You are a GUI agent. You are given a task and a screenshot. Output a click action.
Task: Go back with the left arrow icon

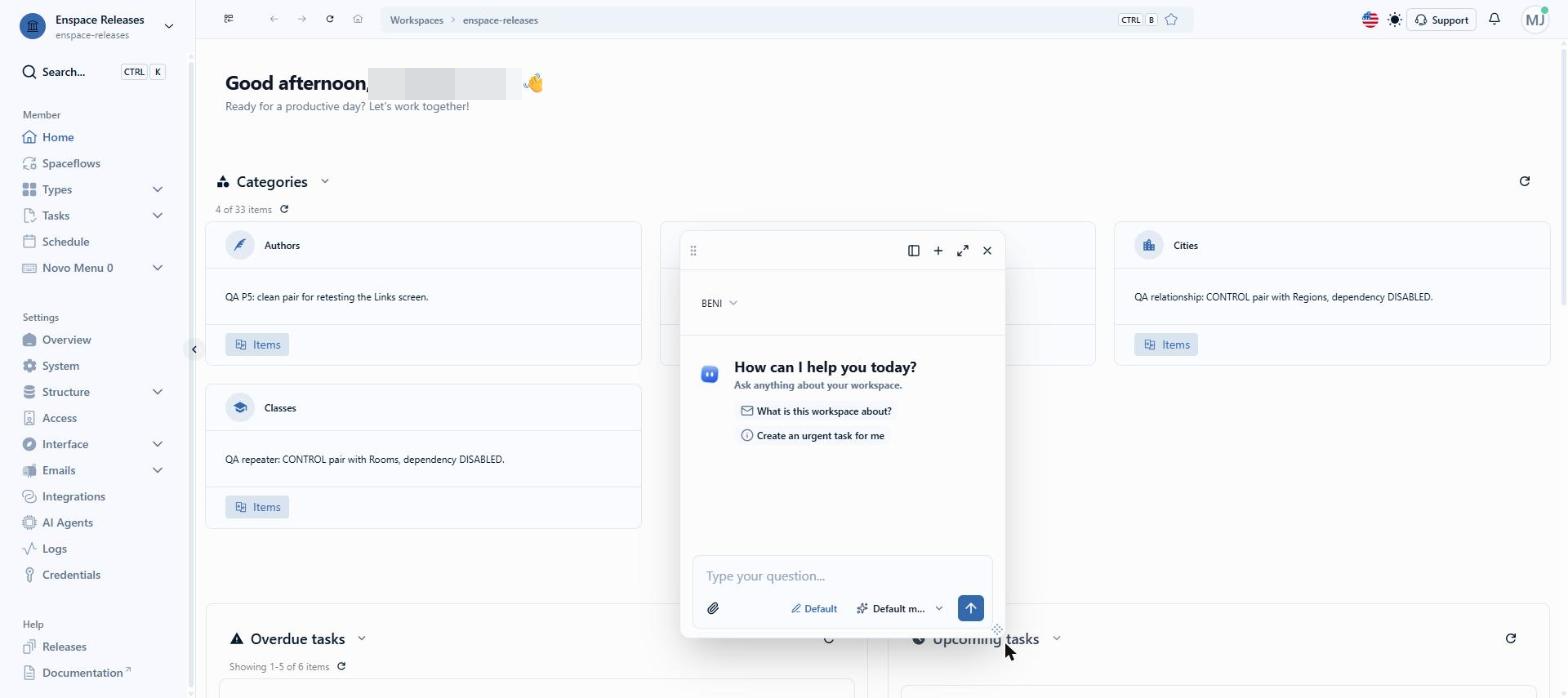point(274,19)
